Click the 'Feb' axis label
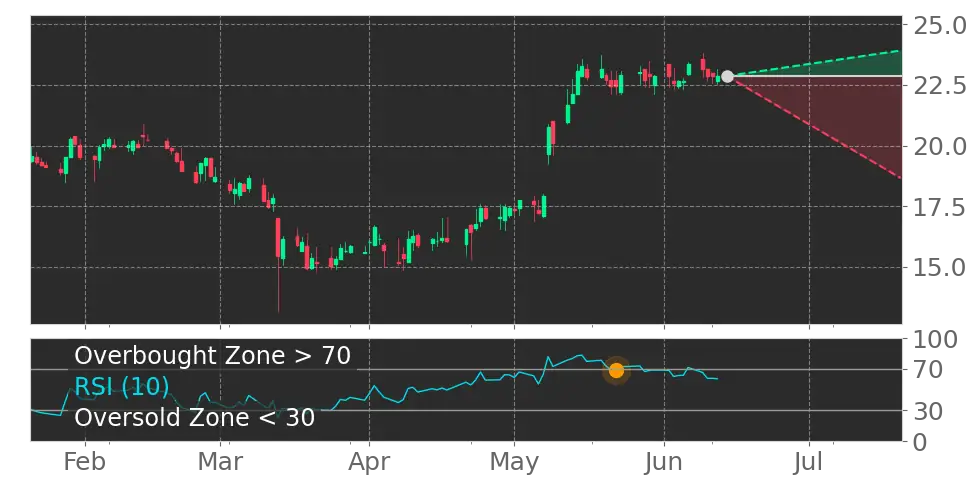 (x=85, y=462)
